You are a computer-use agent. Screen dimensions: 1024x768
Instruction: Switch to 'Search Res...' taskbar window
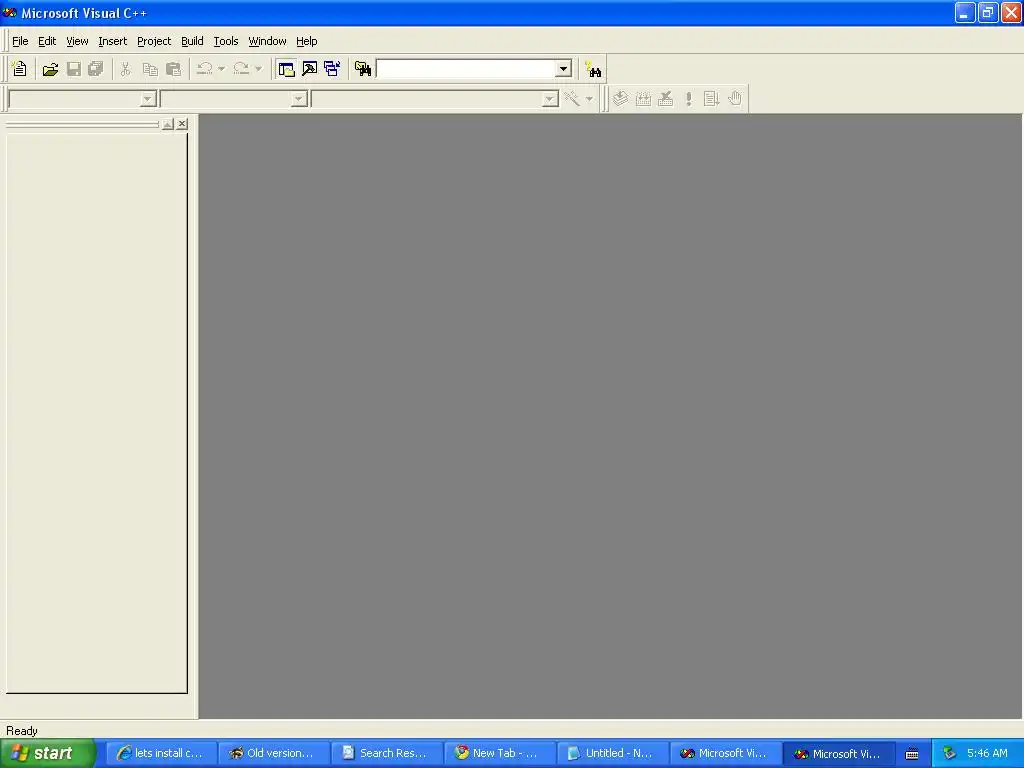pyautogui.click(x=387, y=753)
